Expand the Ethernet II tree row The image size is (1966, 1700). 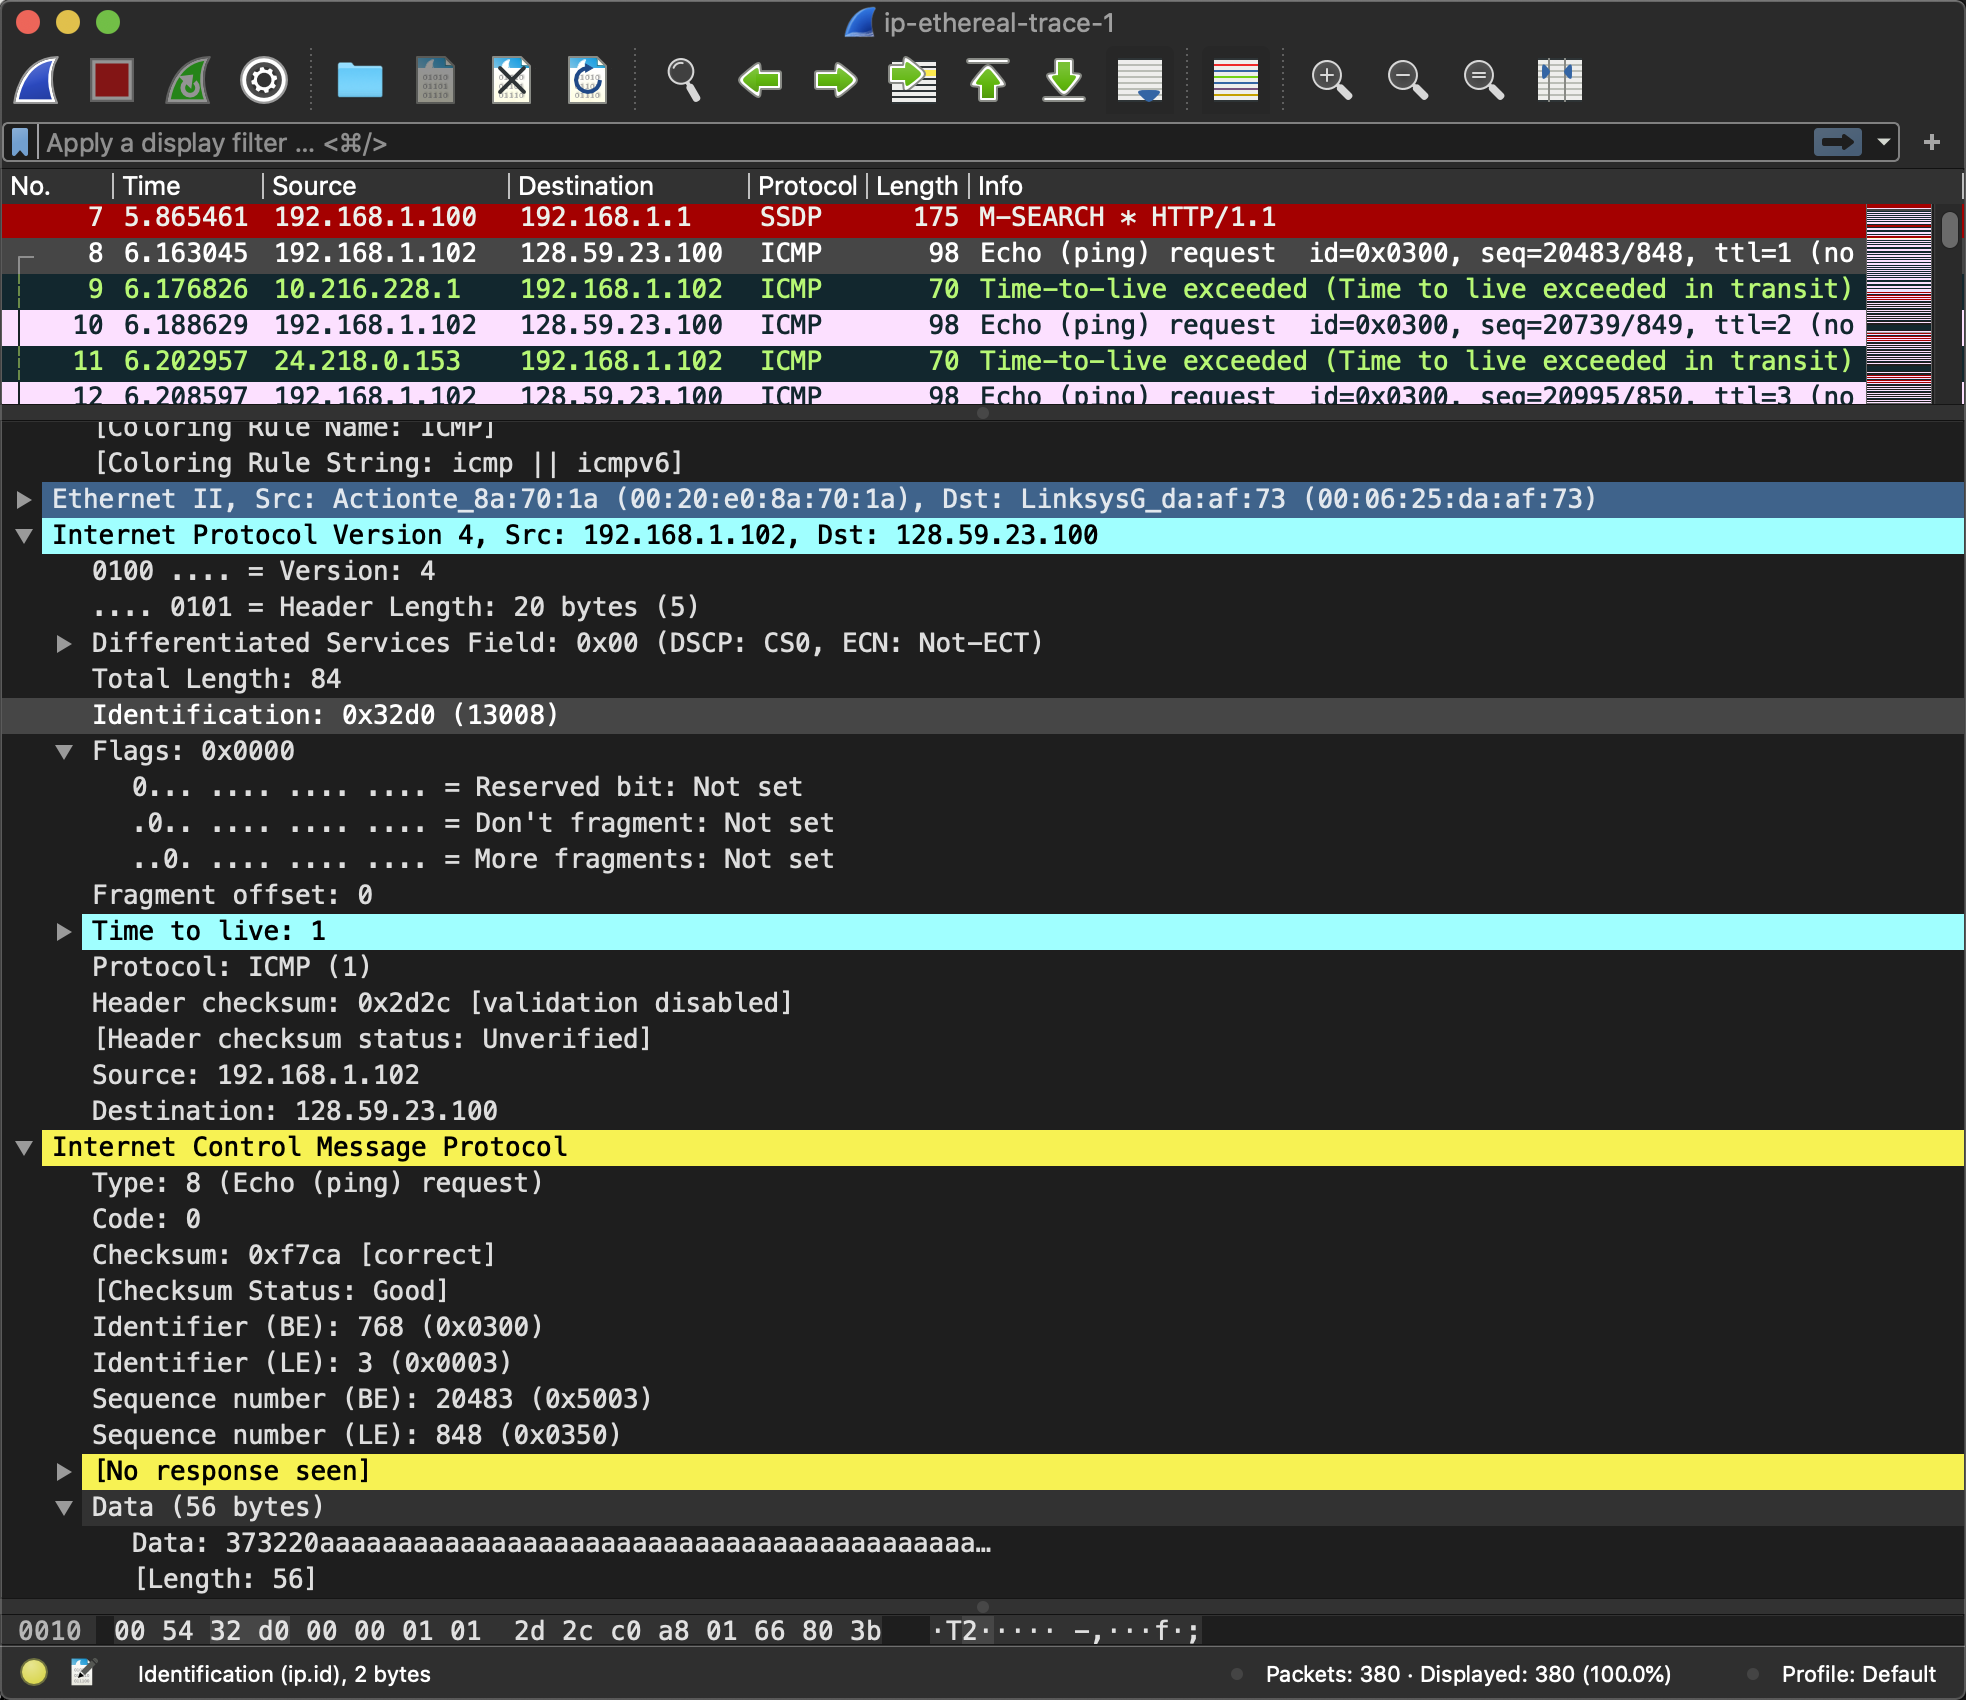24,499
